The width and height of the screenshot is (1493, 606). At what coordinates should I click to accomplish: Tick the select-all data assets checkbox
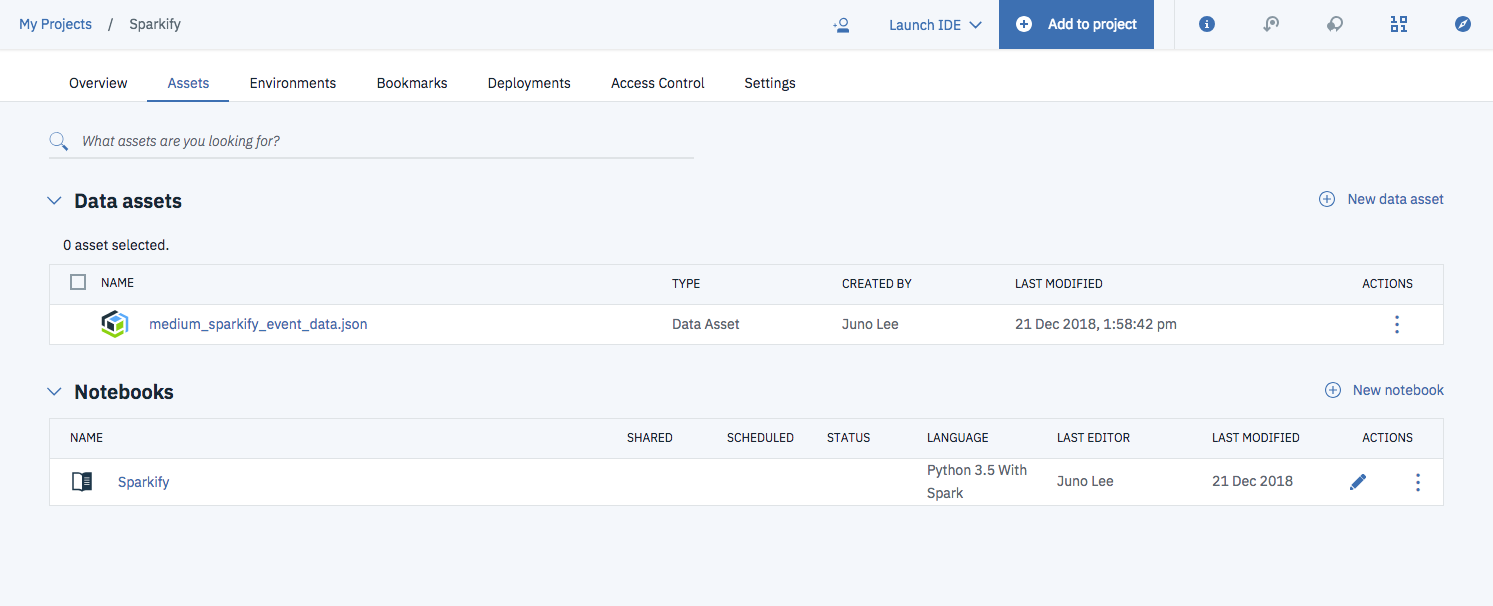[x=78, y=283]
